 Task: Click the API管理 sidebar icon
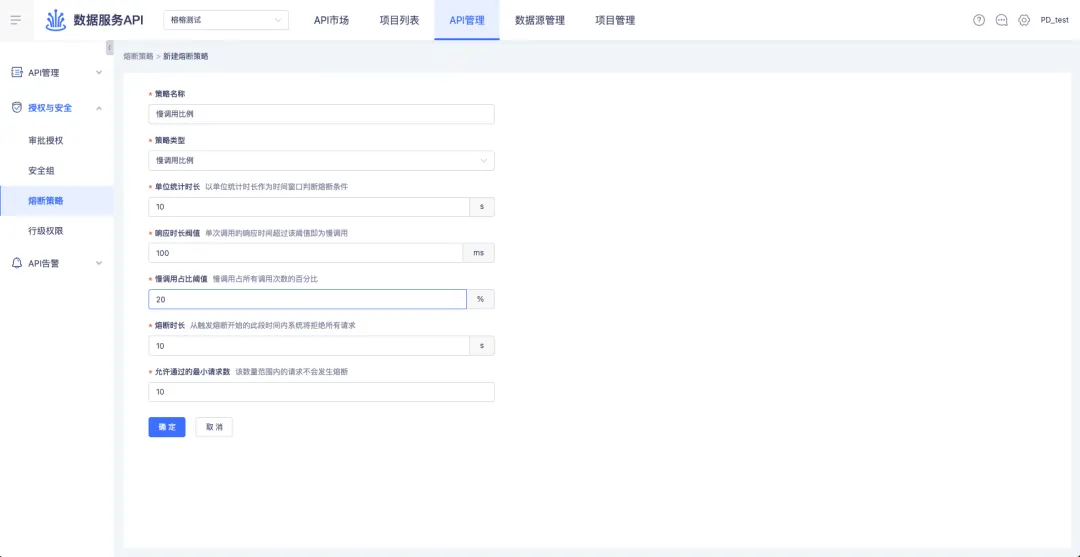[x=17, y=72]
